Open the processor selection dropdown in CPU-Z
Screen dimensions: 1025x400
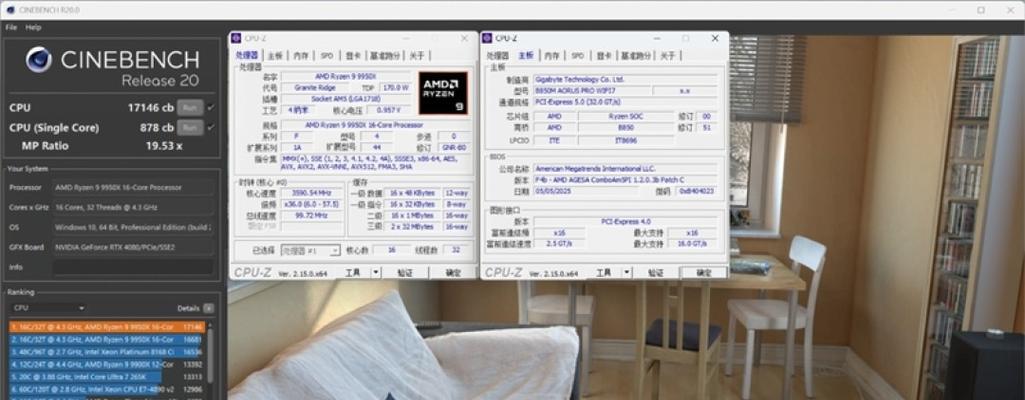[x=311, y=250]
